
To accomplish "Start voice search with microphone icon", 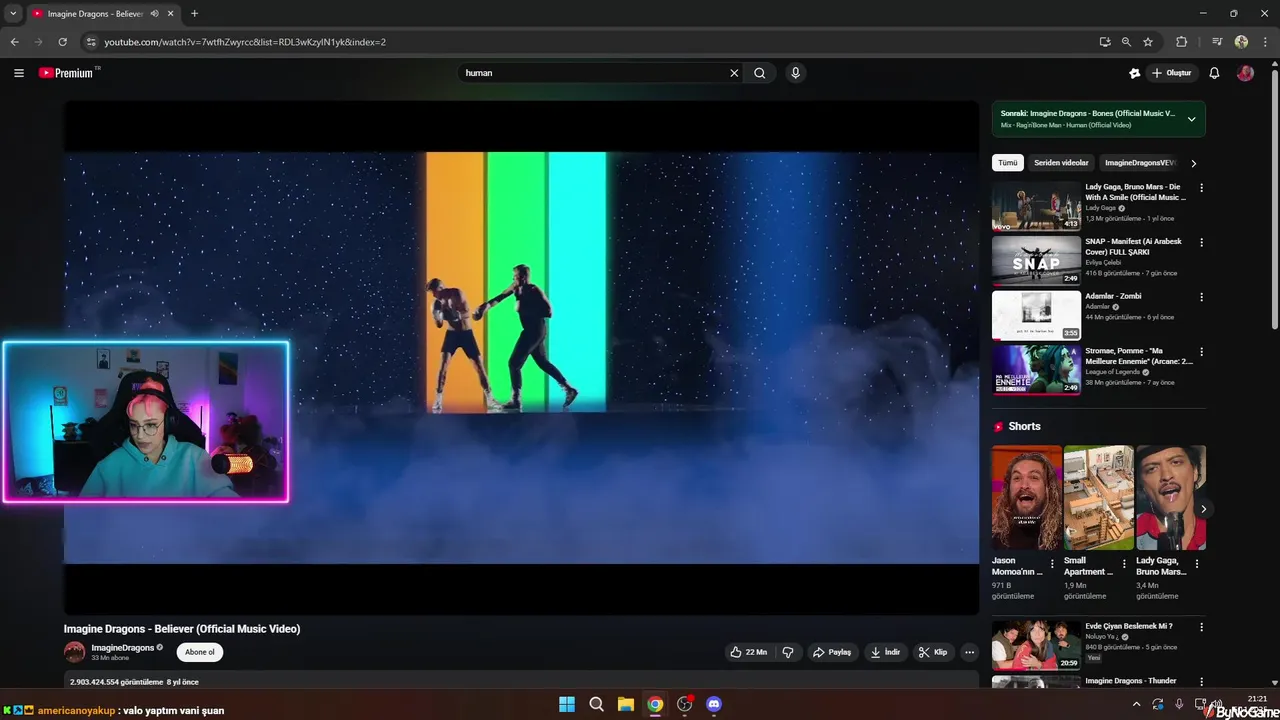I will point(795,73).
